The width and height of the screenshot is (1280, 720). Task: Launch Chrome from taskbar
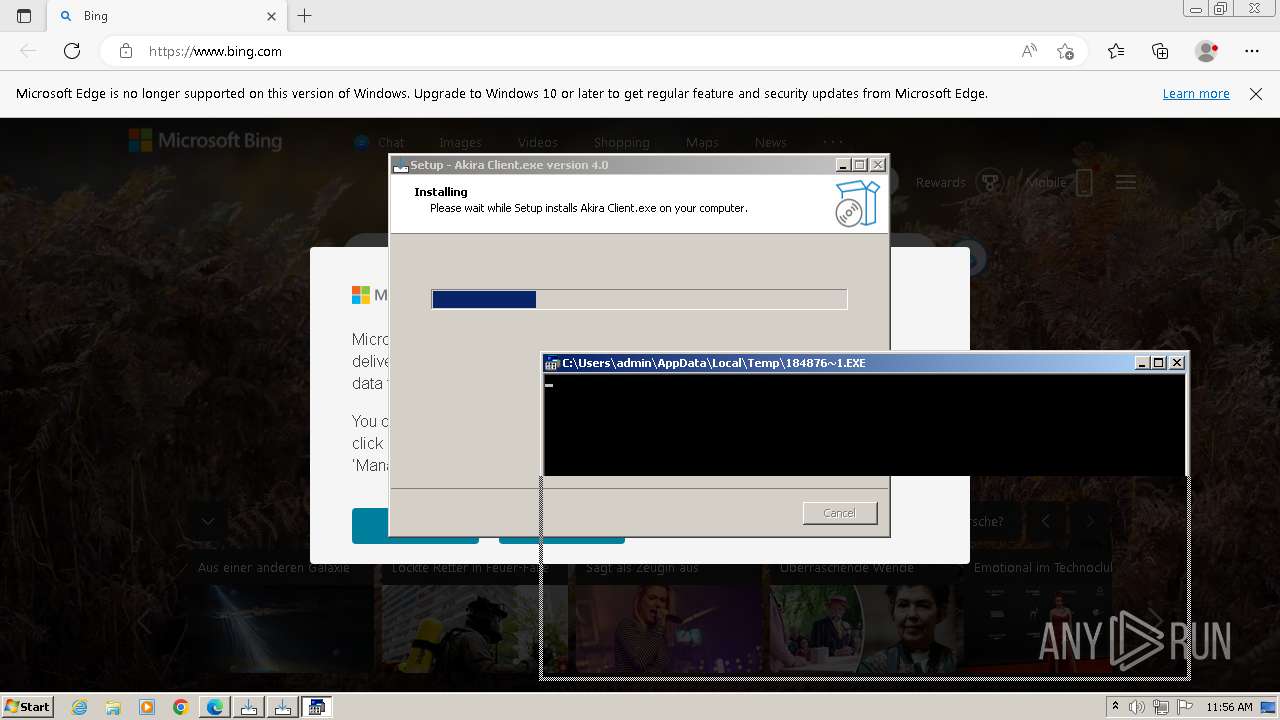click(x=181, y=707)
